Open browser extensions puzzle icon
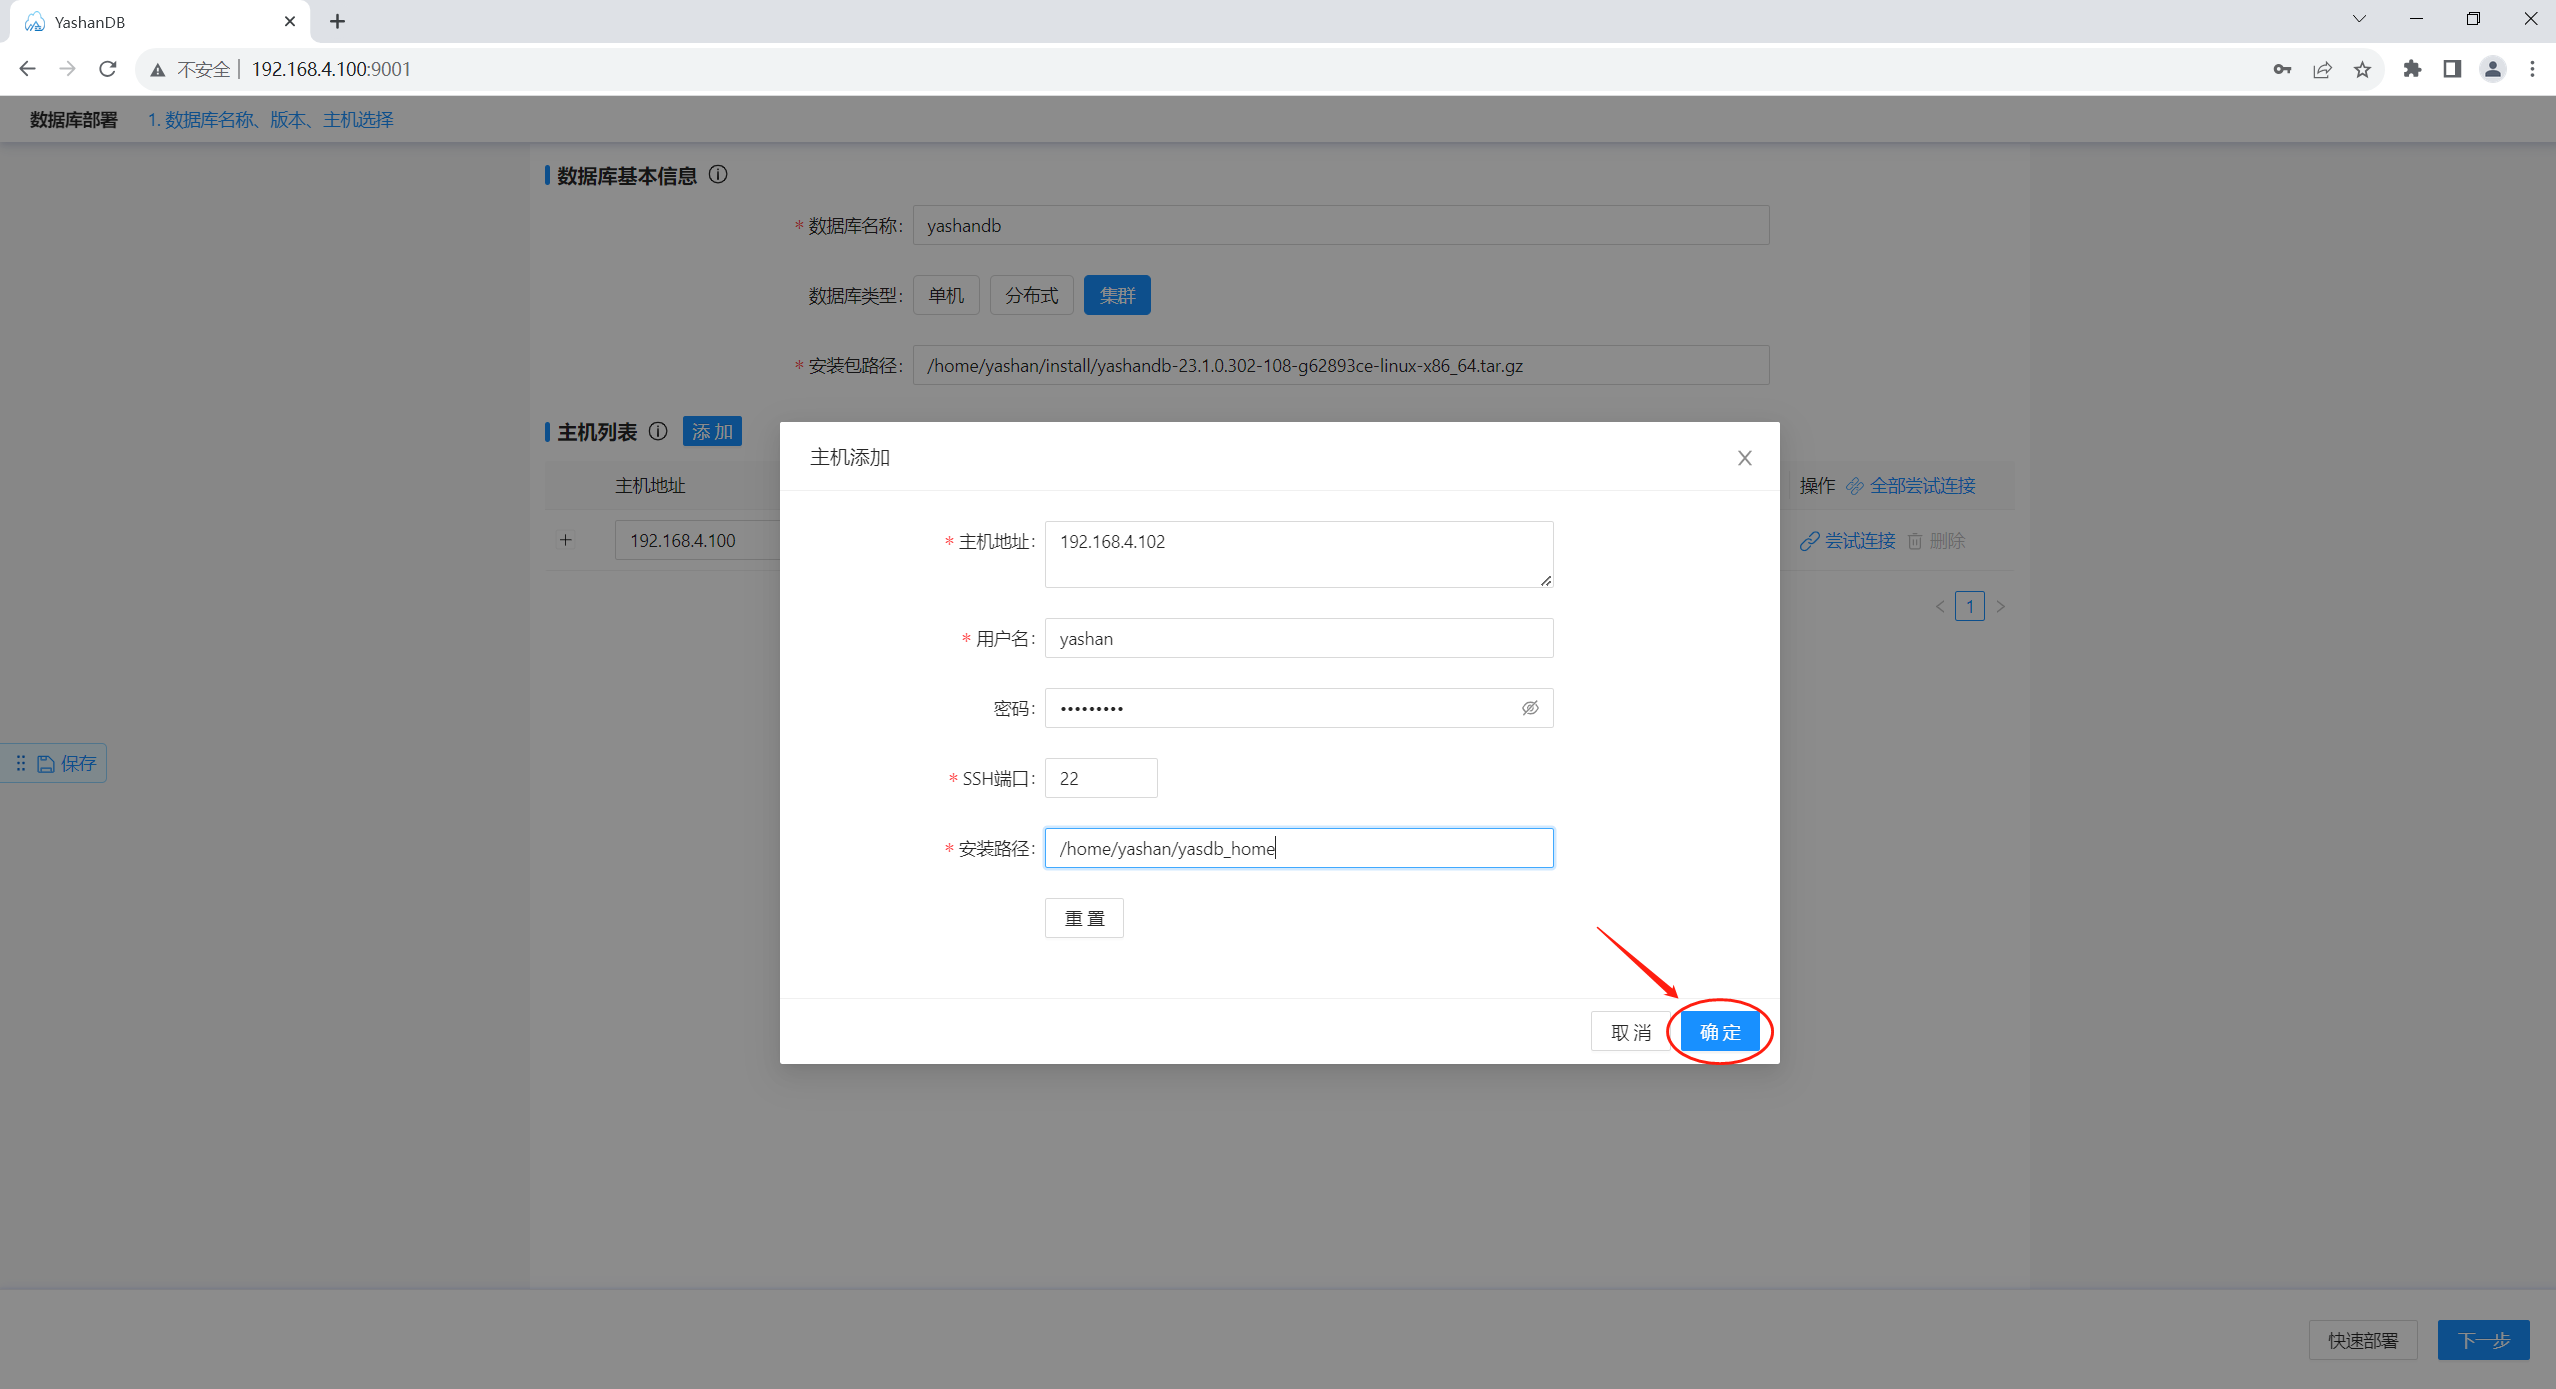 tap(2412, 69)
